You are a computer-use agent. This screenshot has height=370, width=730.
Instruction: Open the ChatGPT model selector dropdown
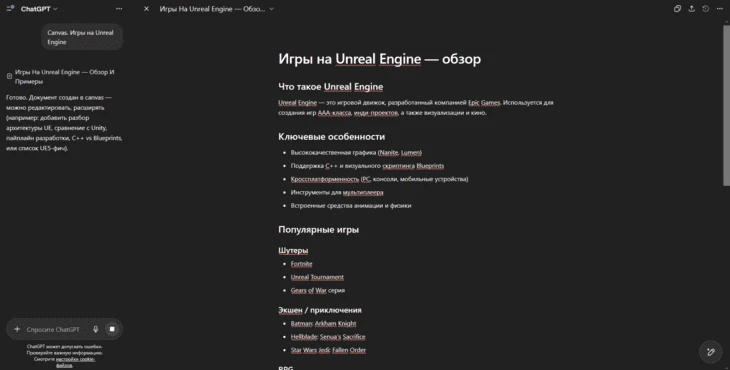[39, 9]
